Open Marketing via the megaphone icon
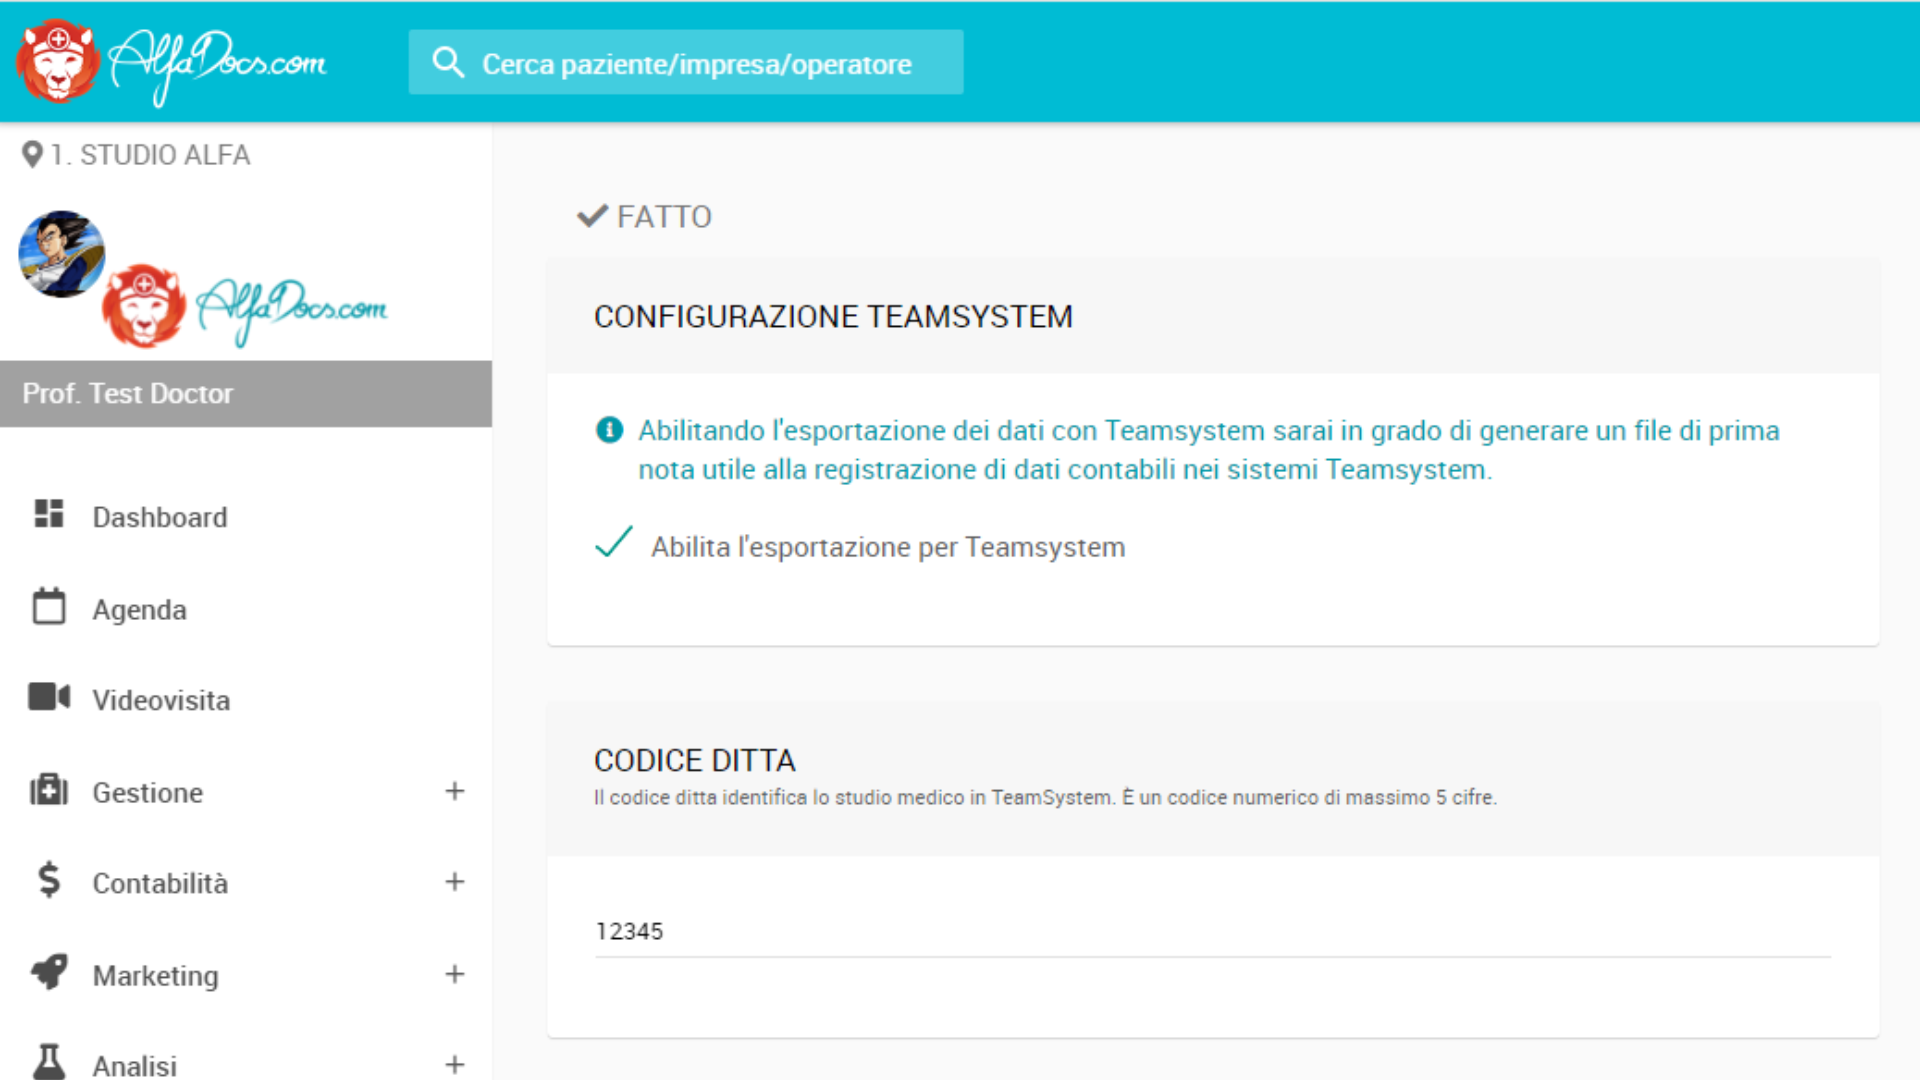Screen dimensions: 1920x1080 point(48,972)
